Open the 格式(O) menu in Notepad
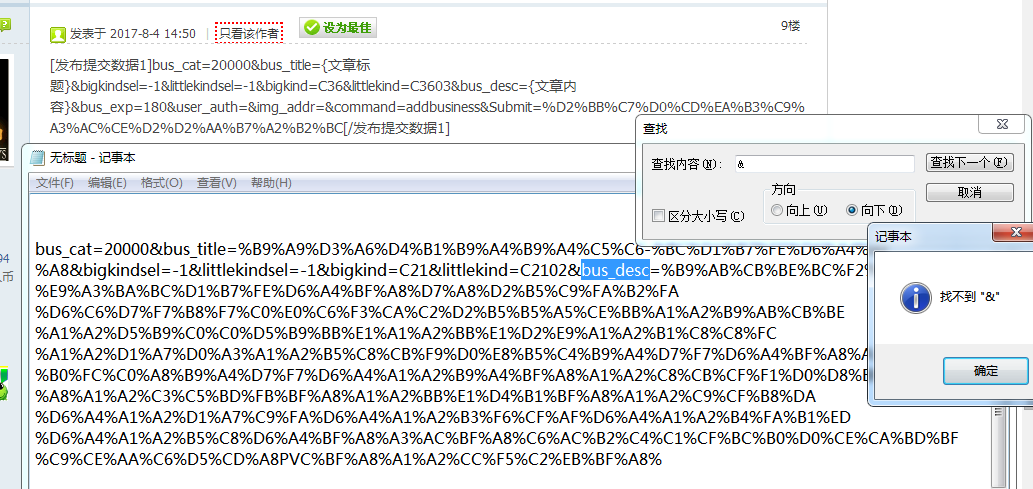This screenshot has width=1033, height=489. point(161,183)
